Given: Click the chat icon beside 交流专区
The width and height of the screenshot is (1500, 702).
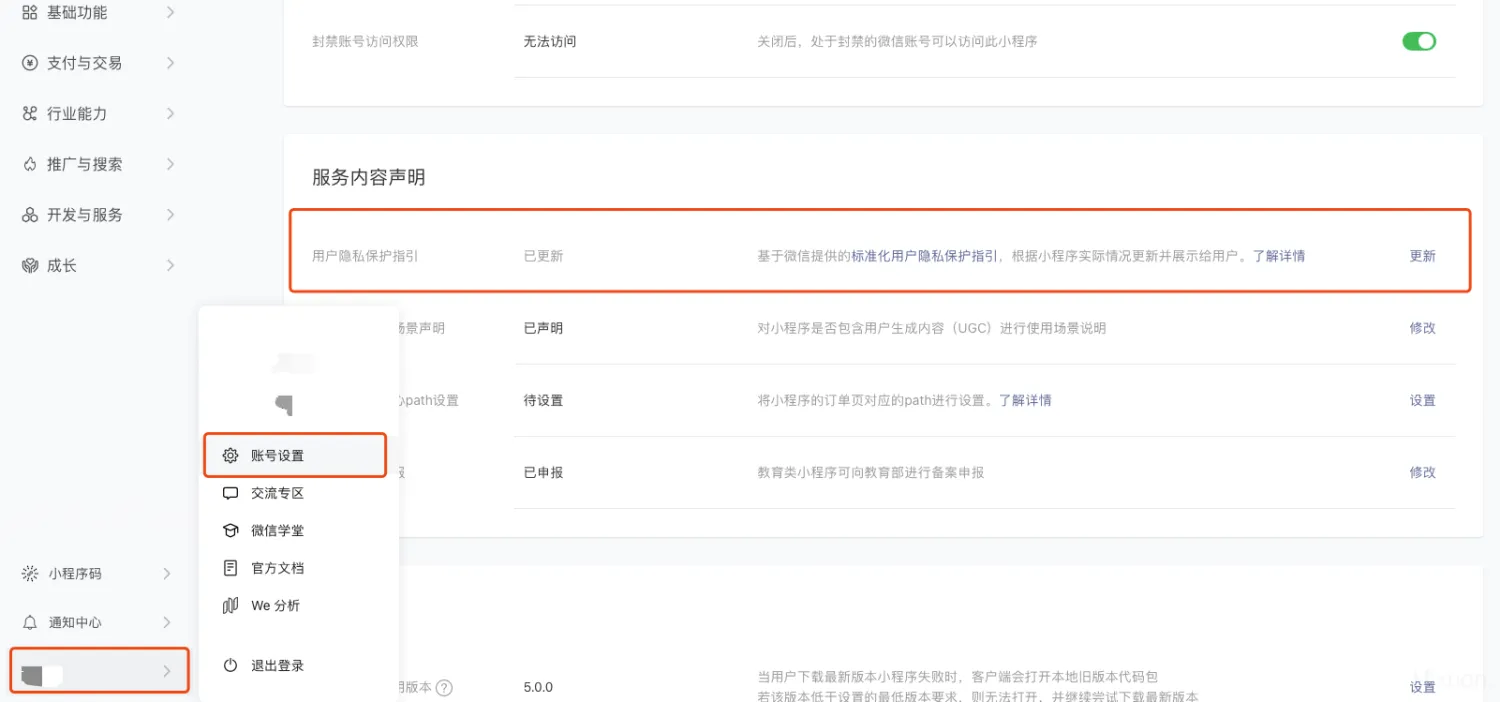Looking at the screenshot, I should (230, 493).
